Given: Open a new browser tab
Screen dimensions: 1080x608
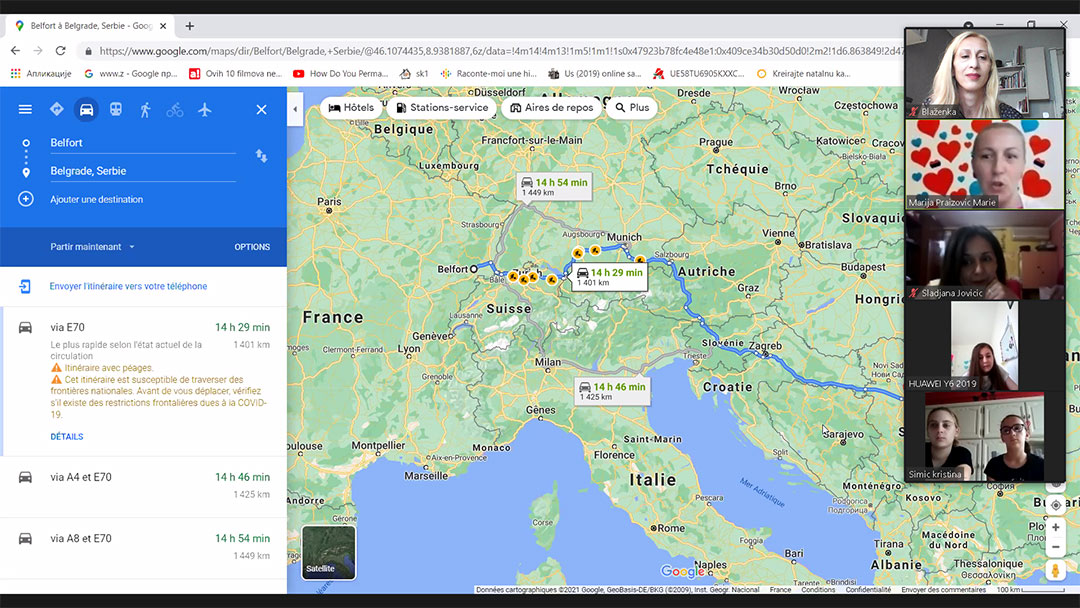Looking at the screenshot, I should pyautogui.click(x=189, y=26).
